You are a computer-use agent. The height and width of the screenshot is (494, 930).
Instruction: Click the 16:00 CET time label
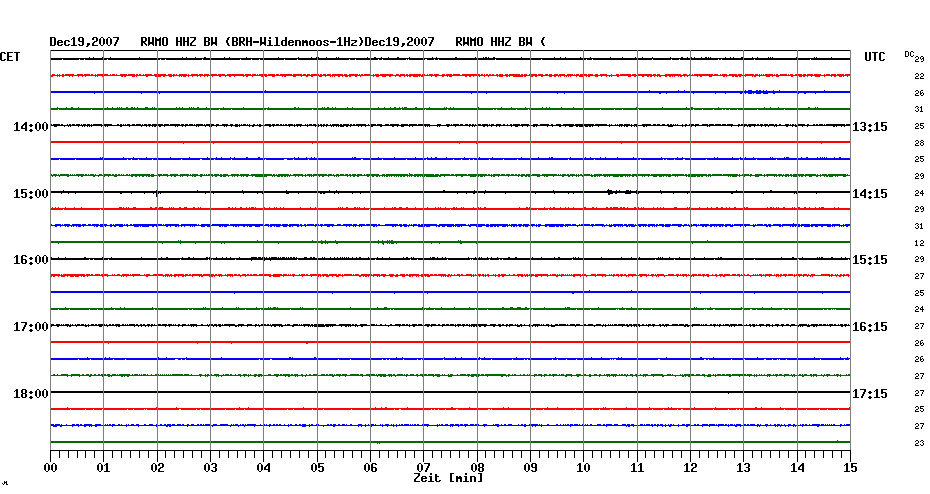[x=31, y=260]
